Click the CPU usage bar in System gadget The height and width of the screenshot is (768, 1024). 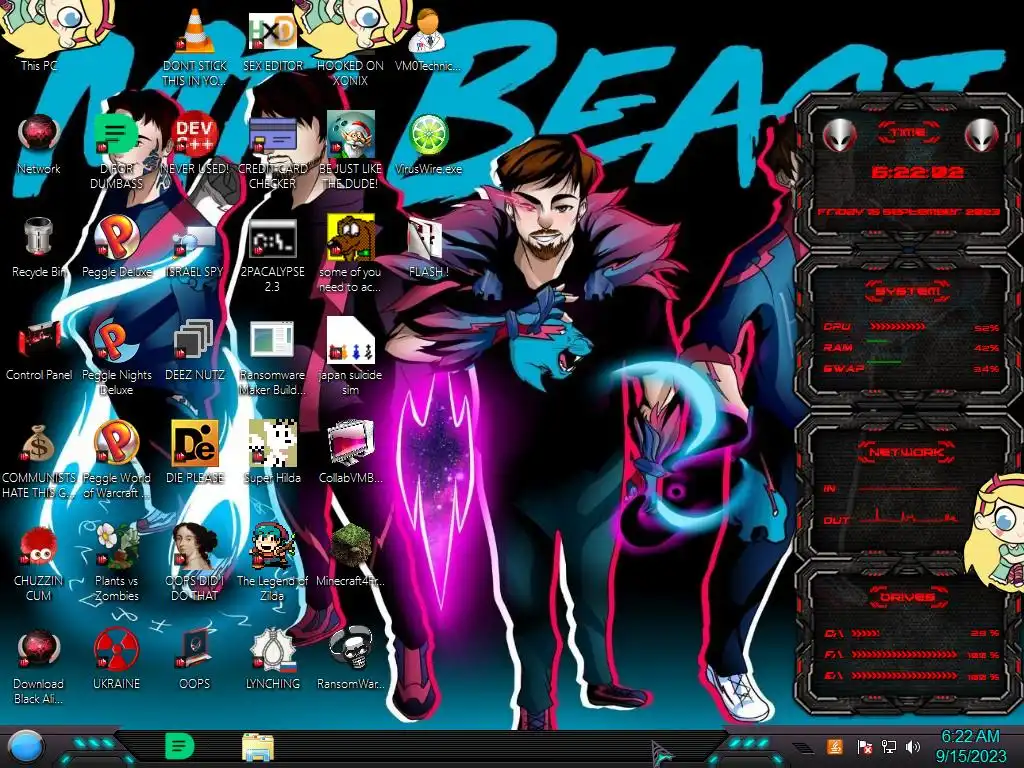[x=897, y=327]
